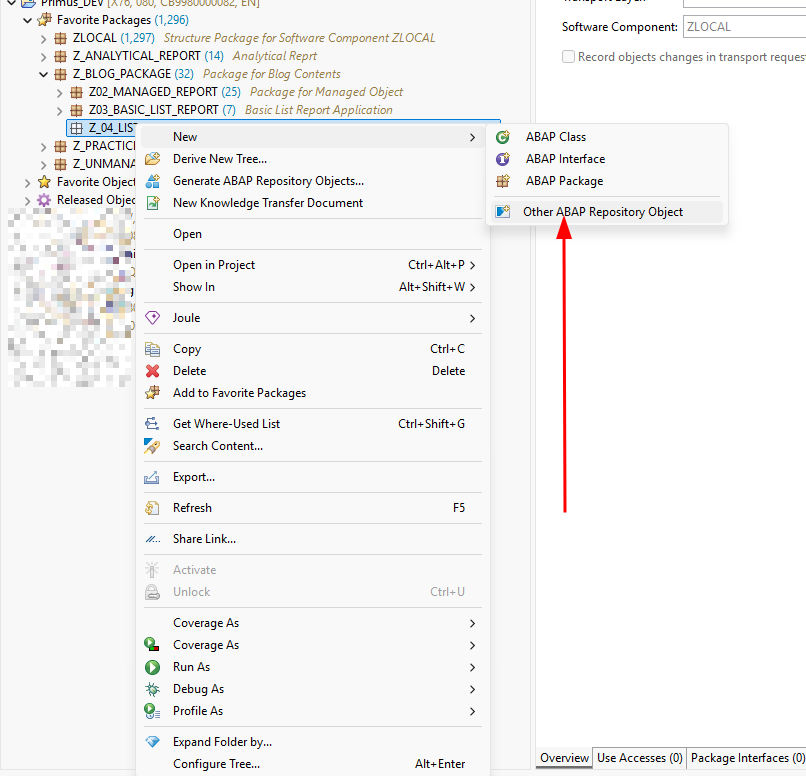The width and height of the screenshot is (806, 776).
Task: Select the Z_04_LIS package tree row
Action: (x=103, y=128)
